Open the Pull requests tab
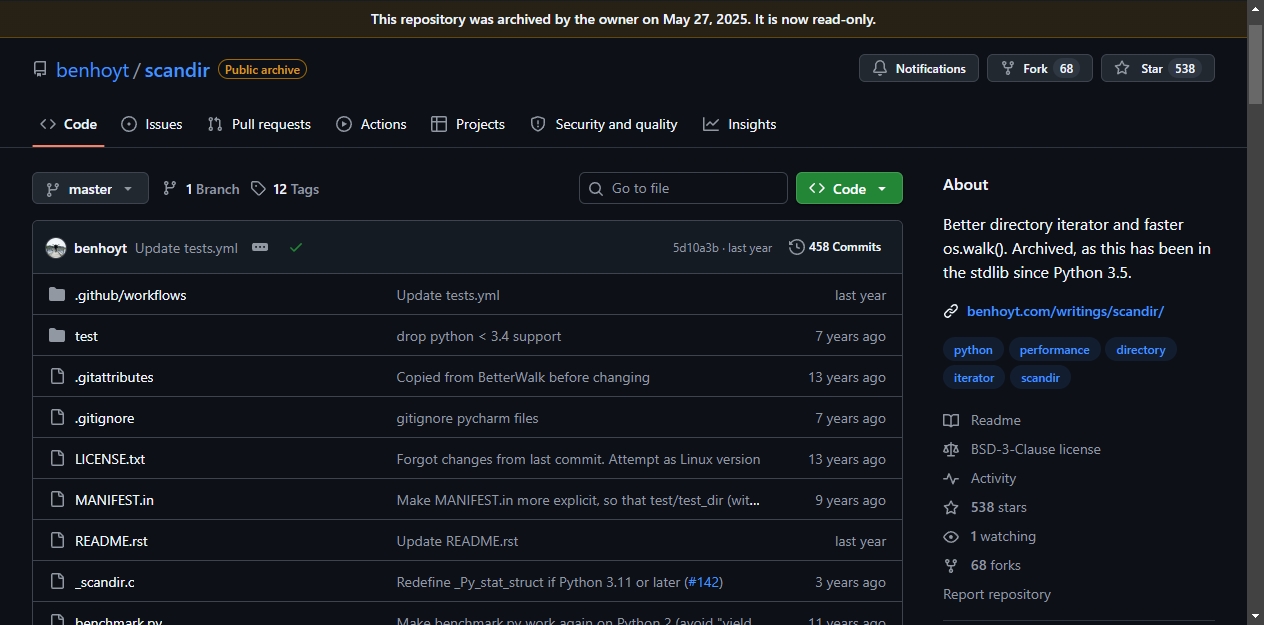Viewport: 1264px width, 625px height. tap(259, 124)
